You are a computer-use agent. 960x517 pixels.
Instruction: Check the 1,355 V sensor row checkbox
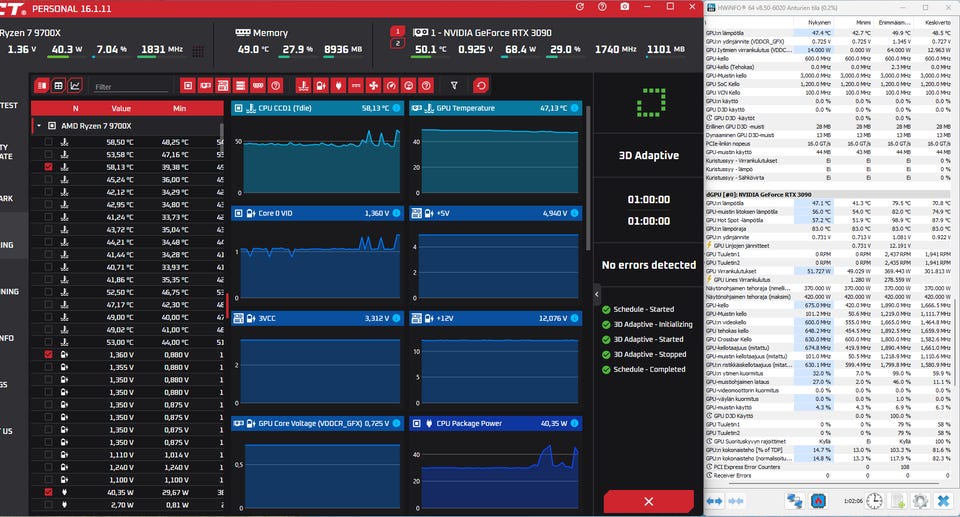48,367
